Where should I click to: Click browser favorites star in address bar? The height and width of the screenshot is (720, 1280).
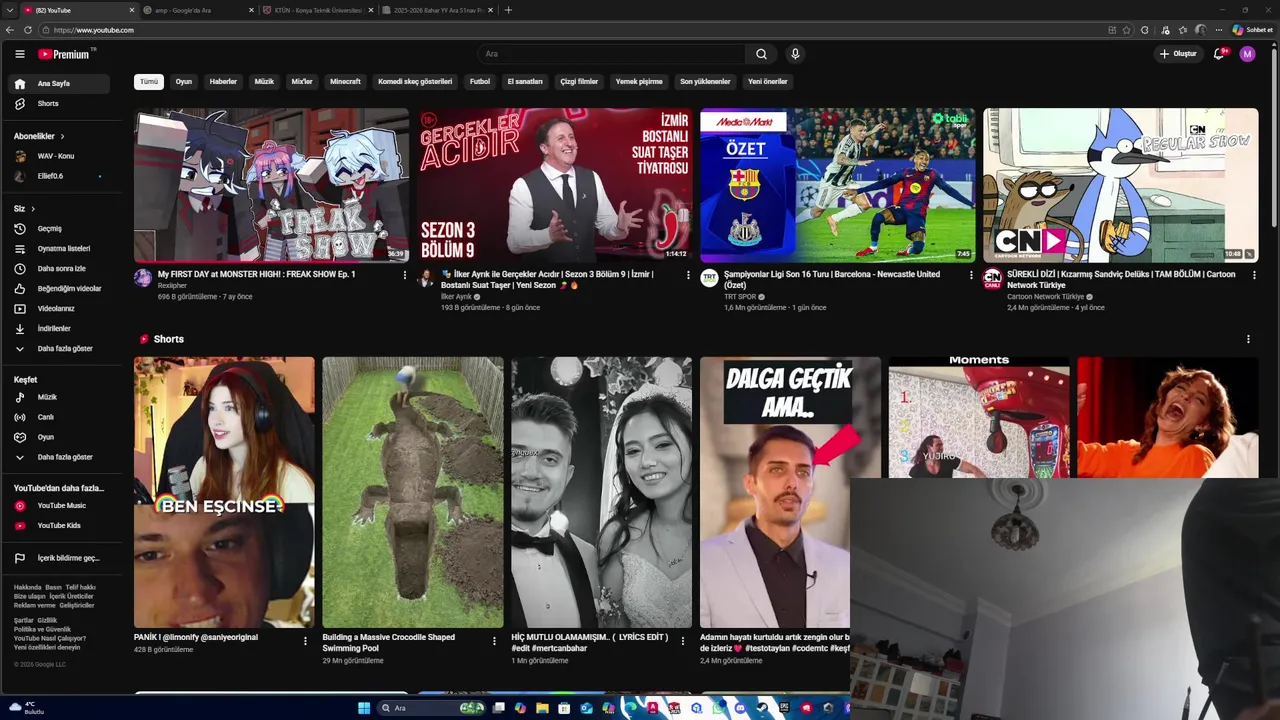(x=1128, y=30)
